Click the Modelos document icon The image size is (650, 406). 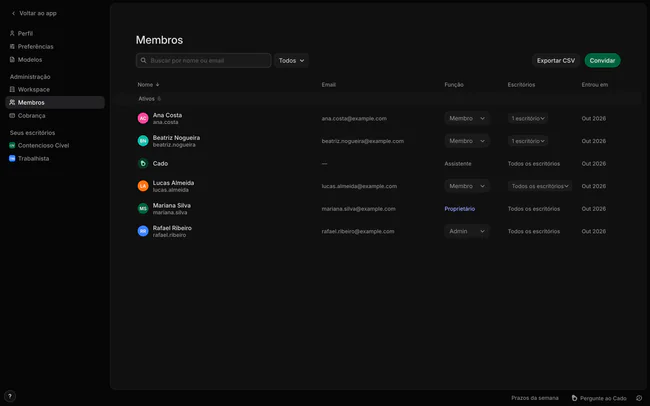point(12,60)
